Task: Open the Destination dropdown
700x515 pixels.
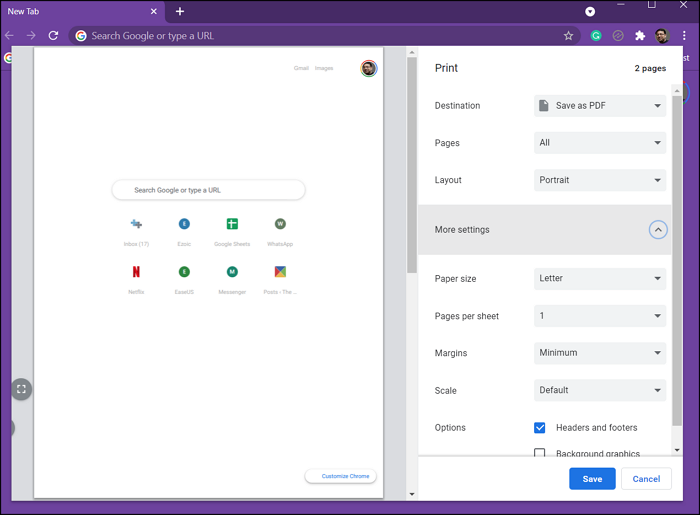Action: point(600,106)
